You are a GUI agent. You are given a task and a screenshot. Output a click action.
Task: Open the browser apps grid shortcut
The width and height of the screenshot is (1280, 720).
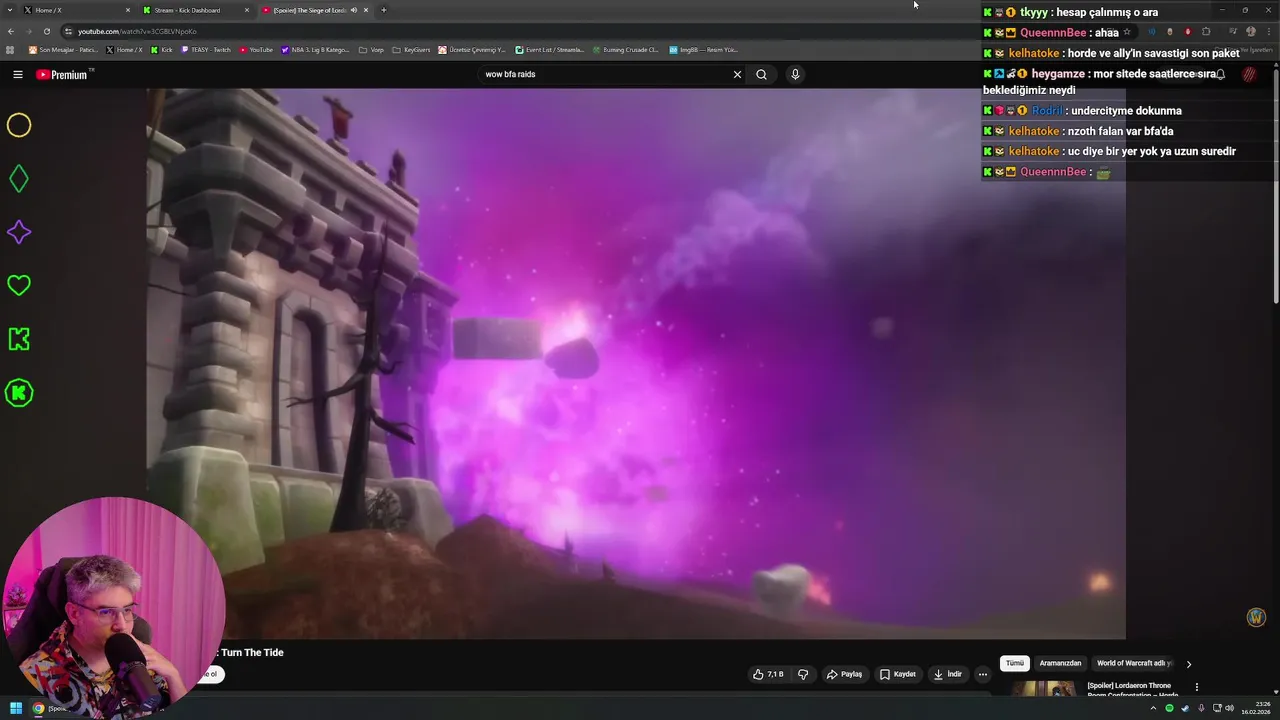(x=10, y=49)
